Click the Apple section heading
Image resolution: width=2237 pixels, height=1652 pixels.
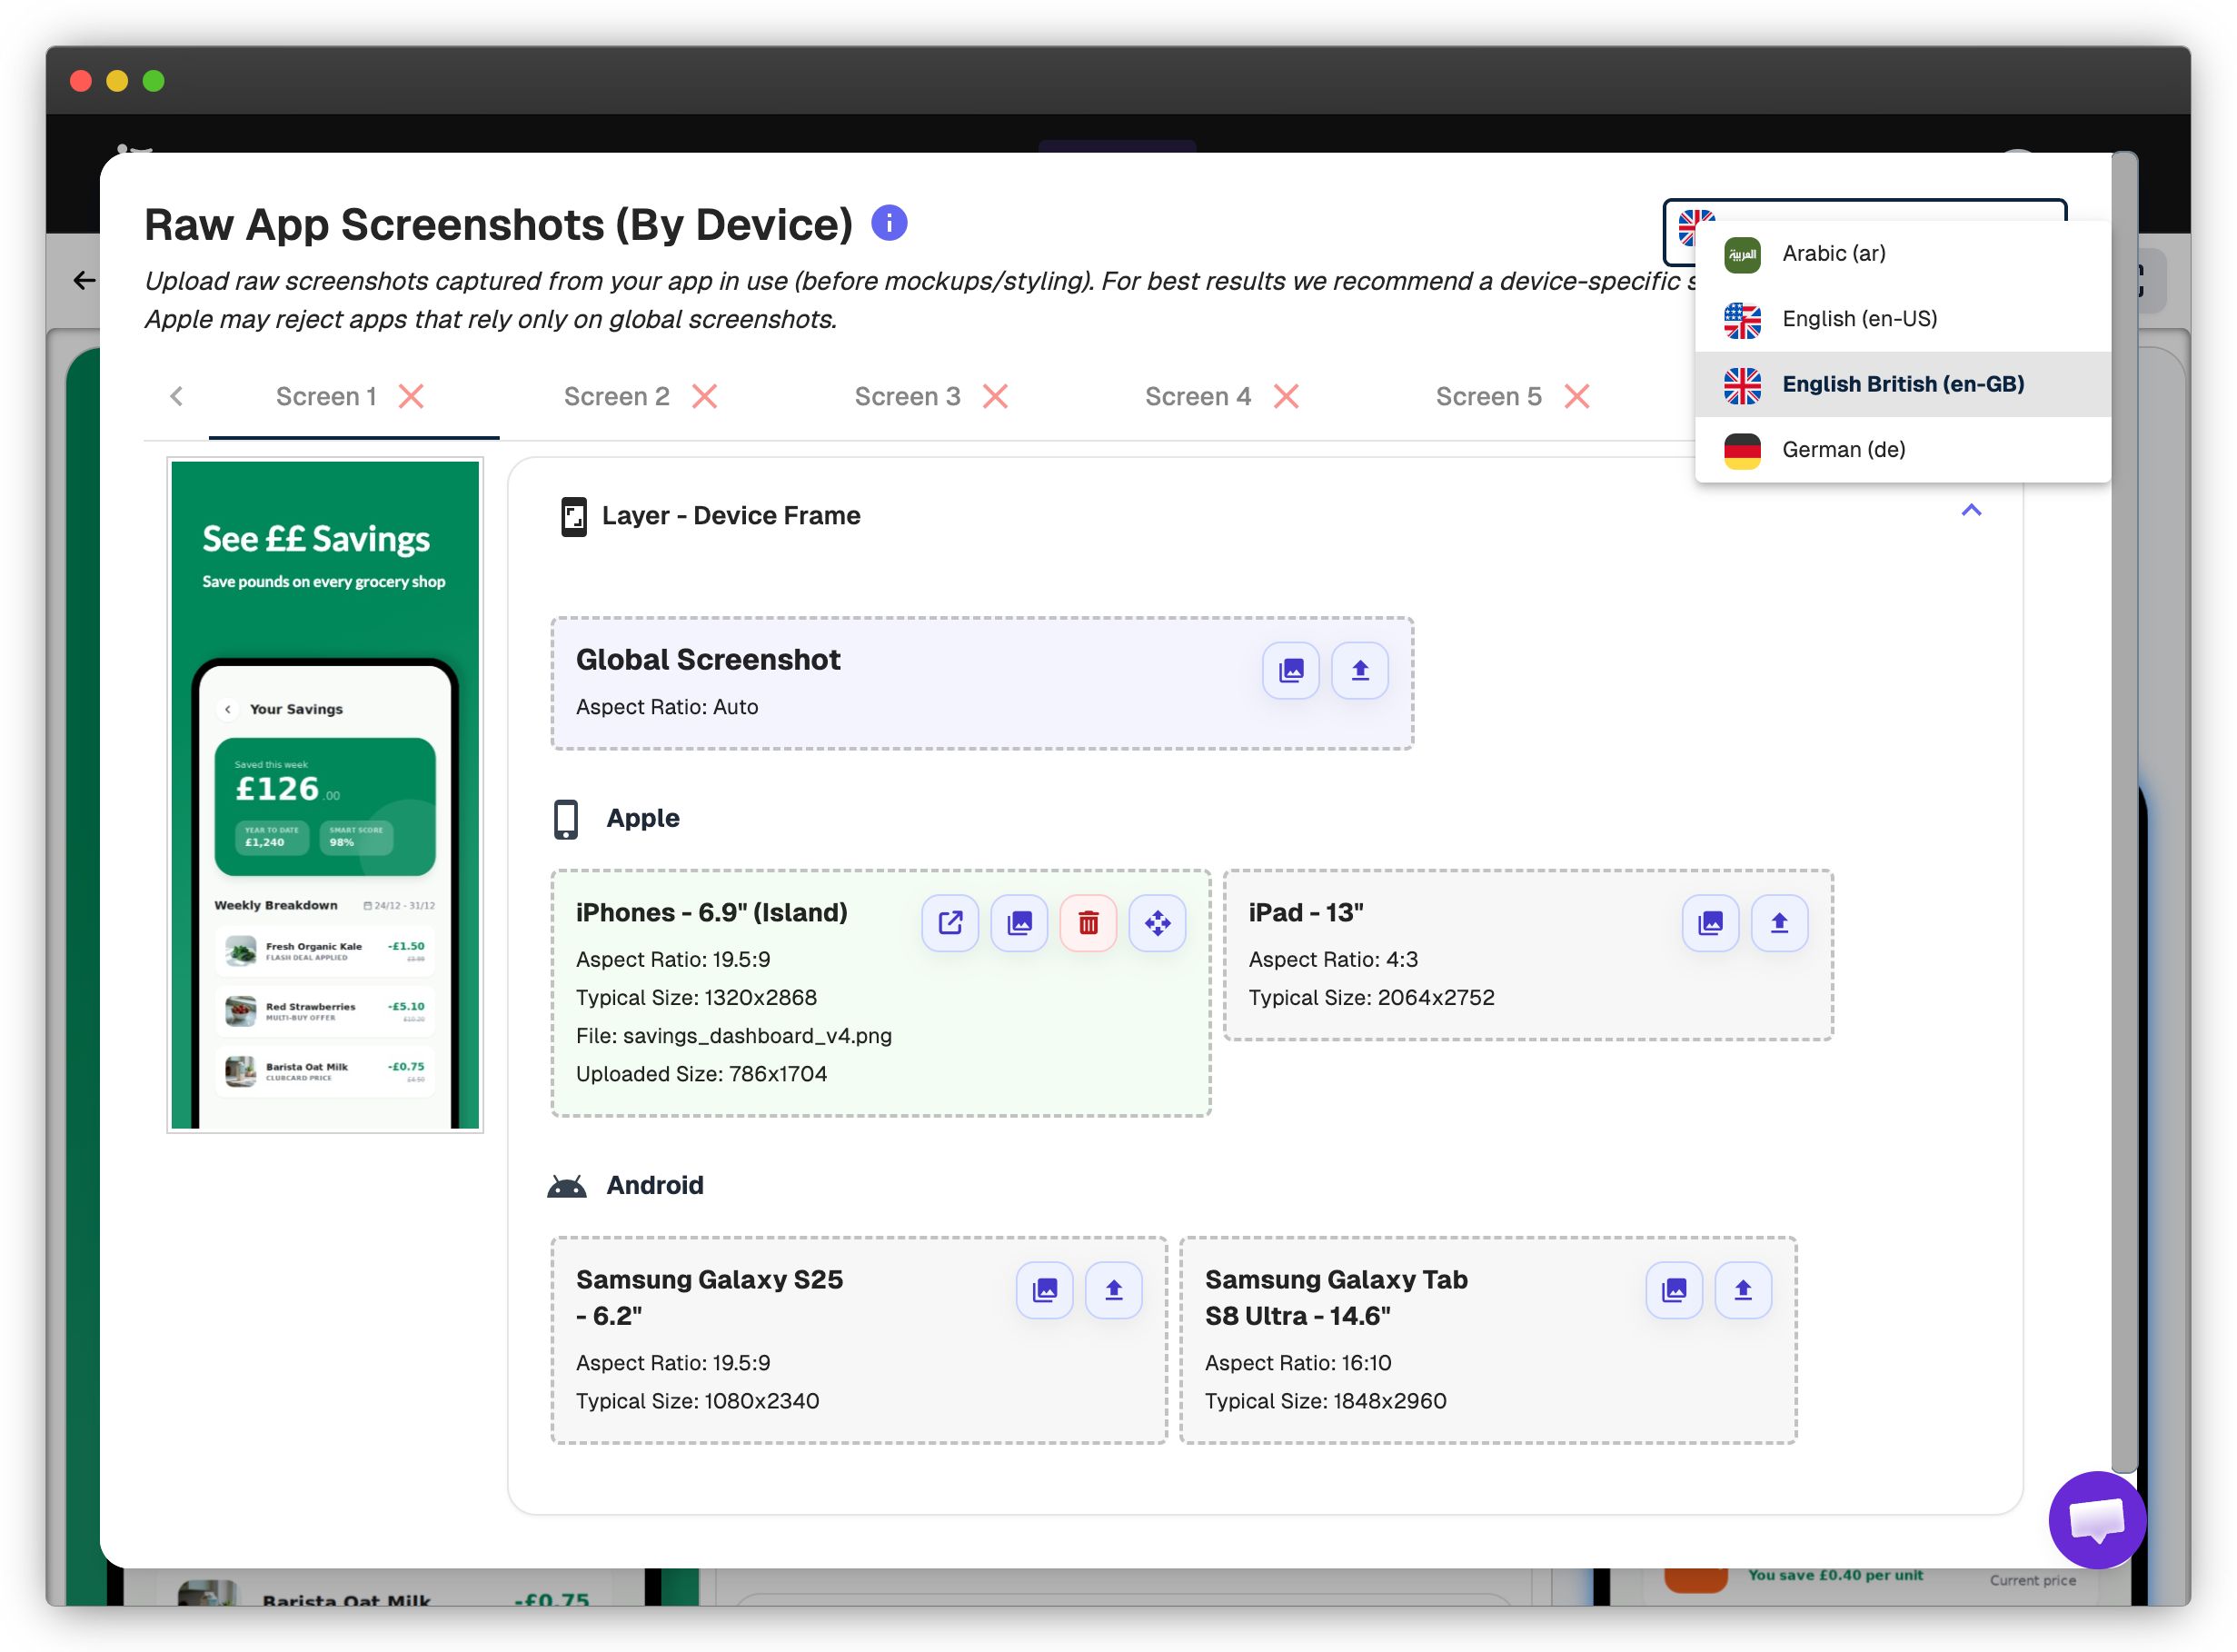coord(642,818)
